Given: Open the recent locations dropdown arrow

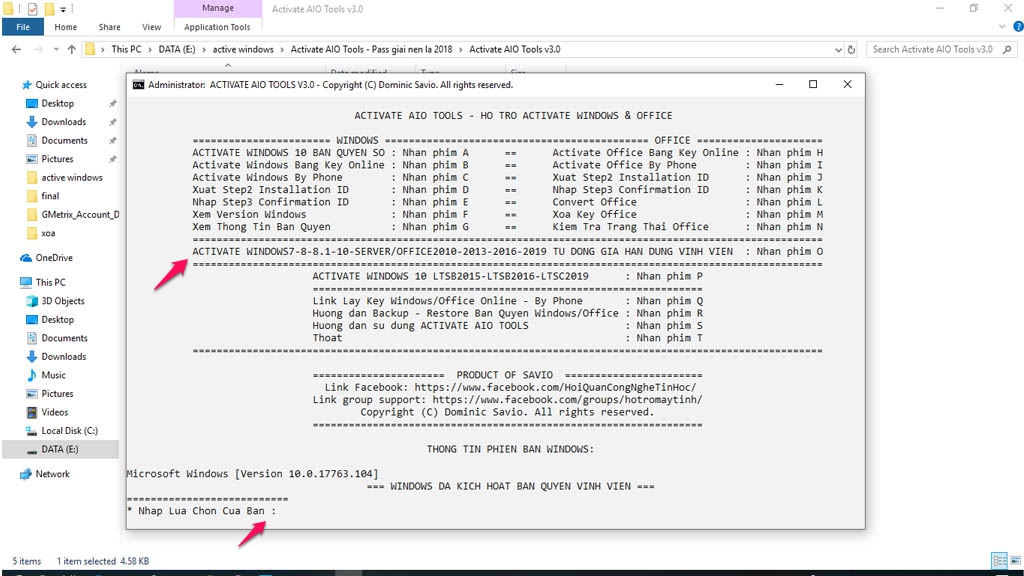Looking at the screenshot, I should click(56, 49).
